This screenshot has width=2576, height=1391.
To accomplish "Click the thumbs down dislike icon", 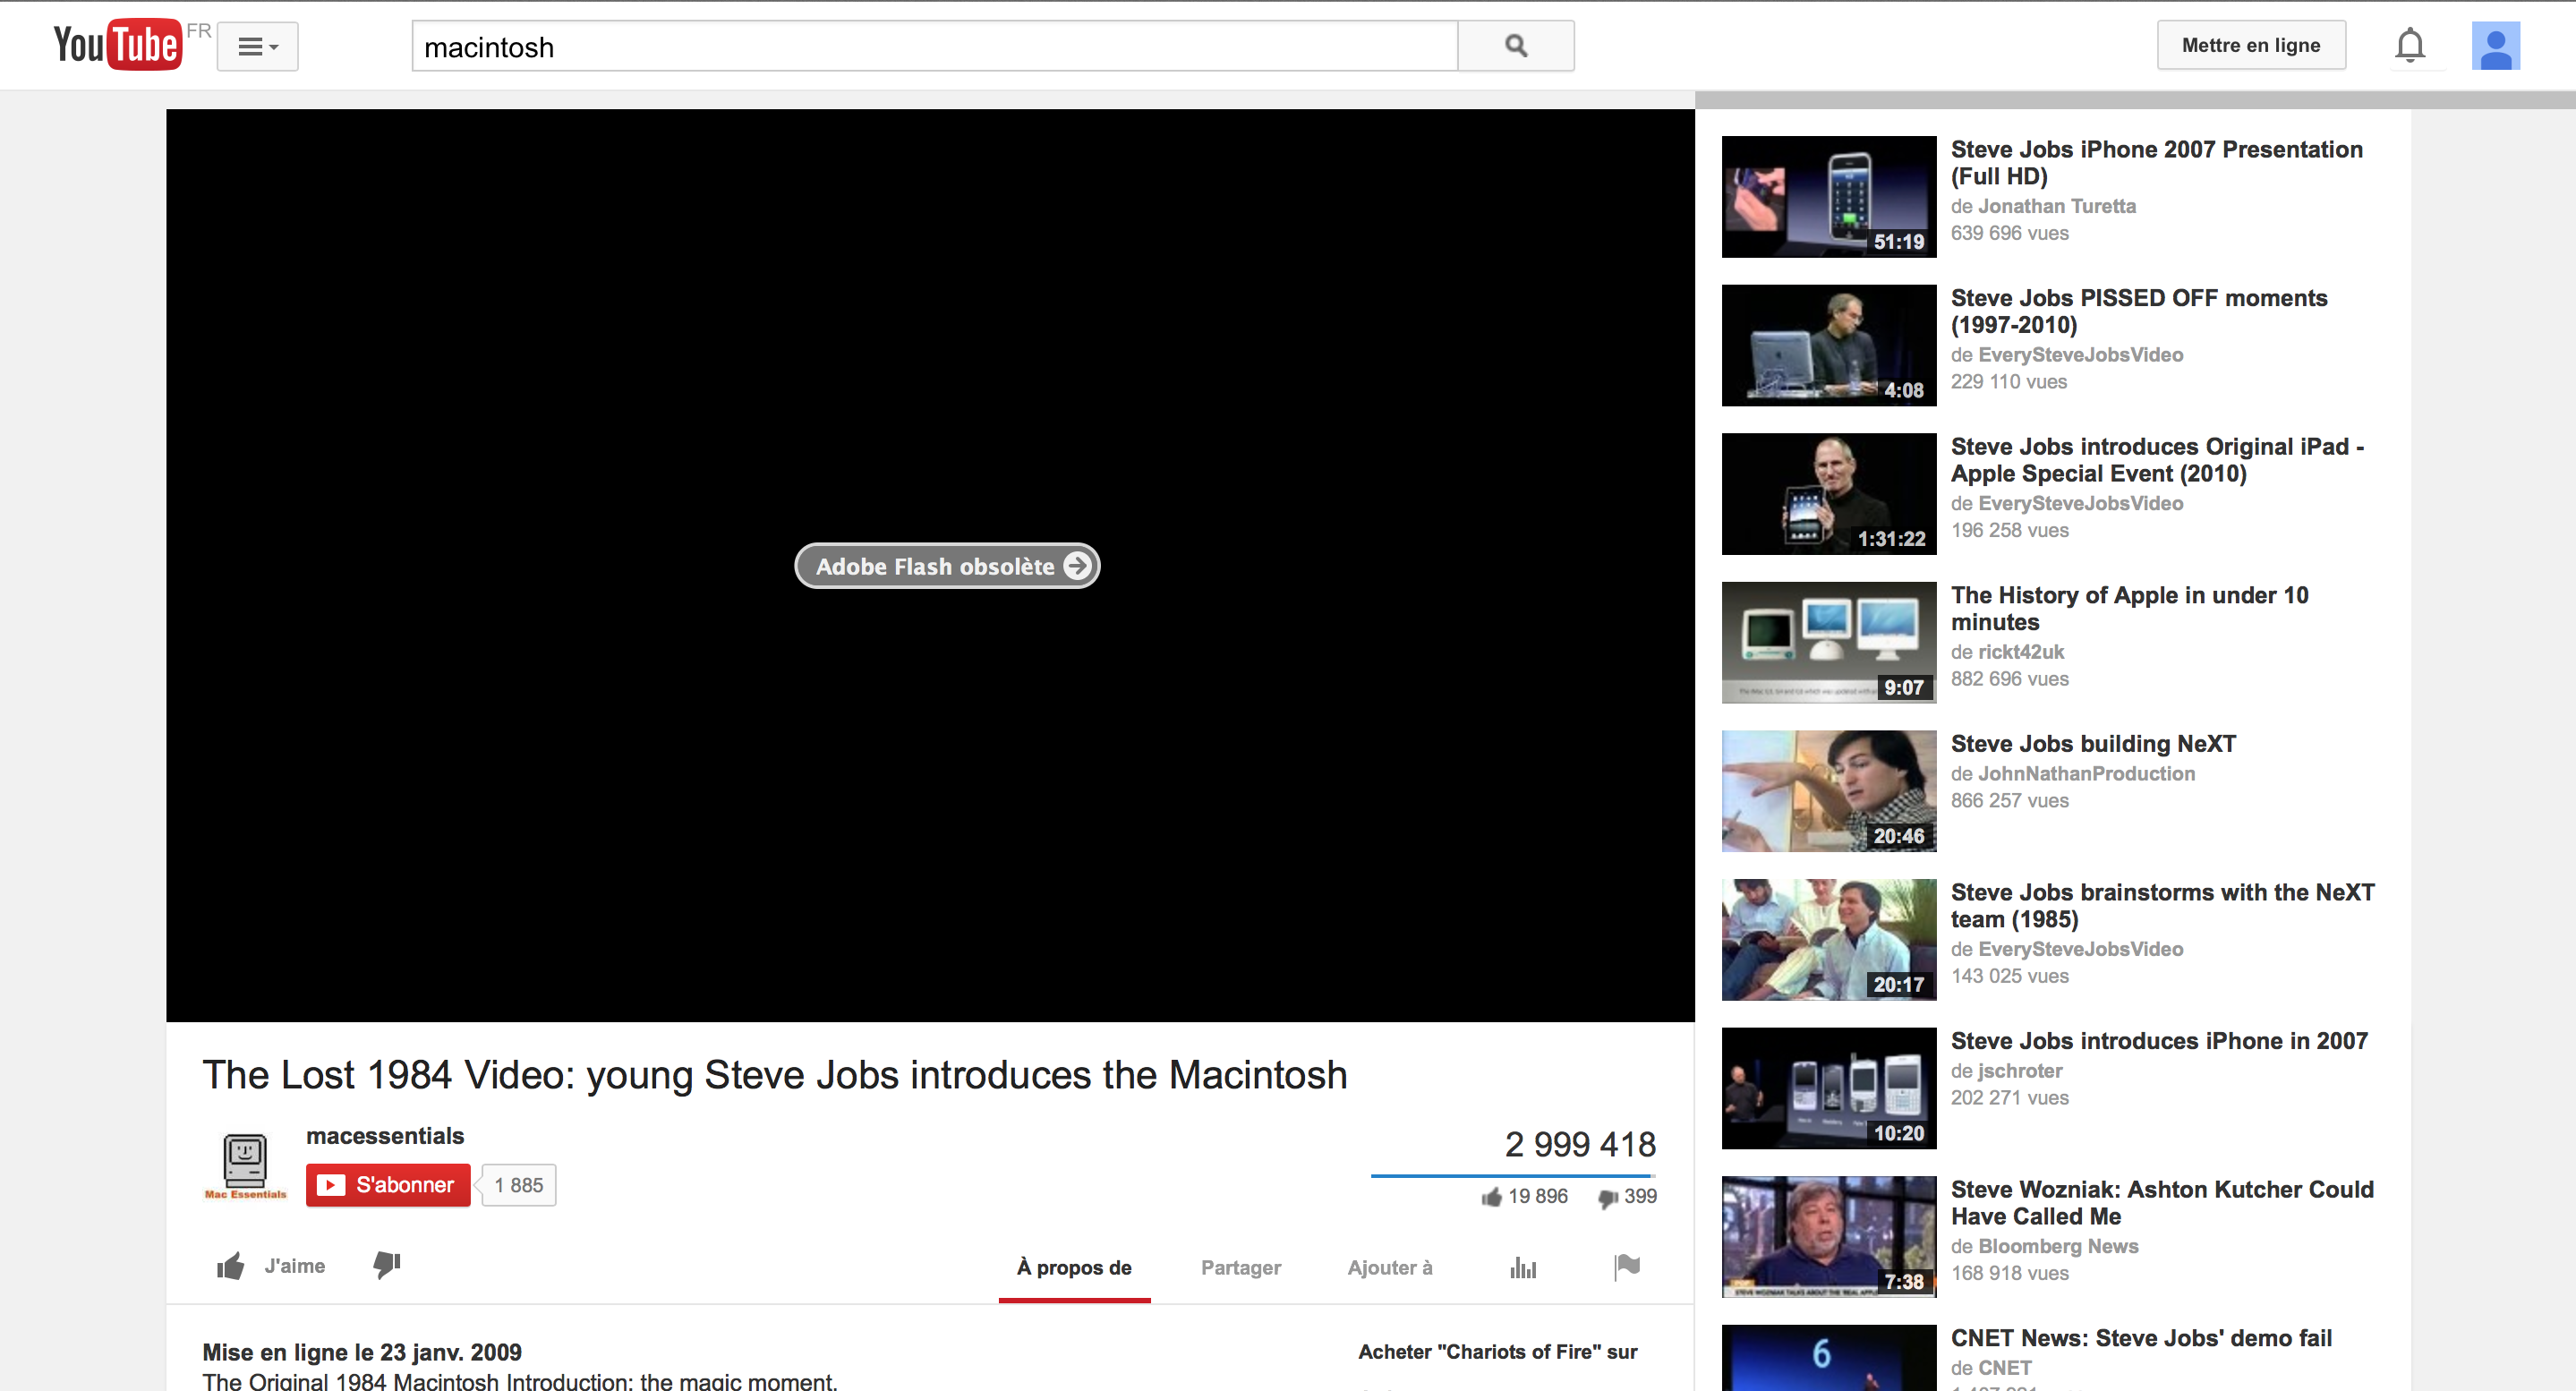I will pos(387,1265).
